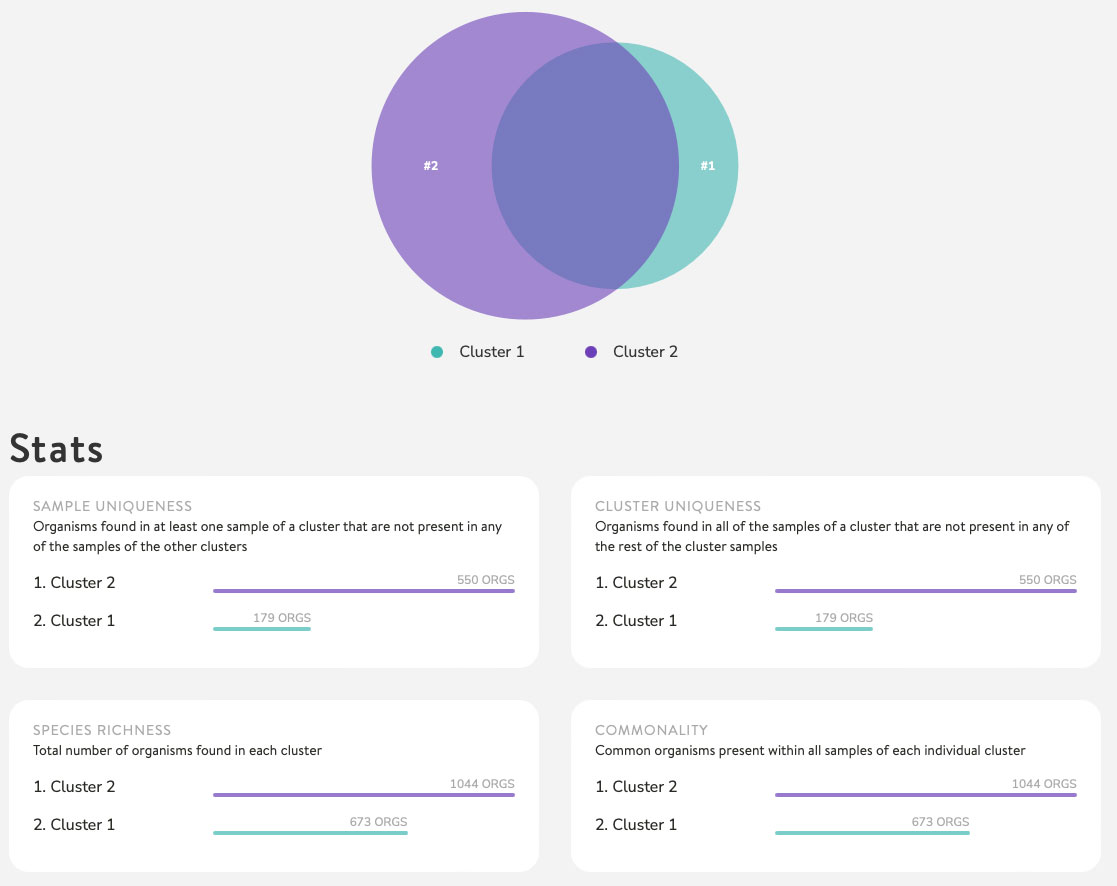Select the #2 label in the Venn diagram
This screenshot has height=886, width=1117.
(431, 166)
